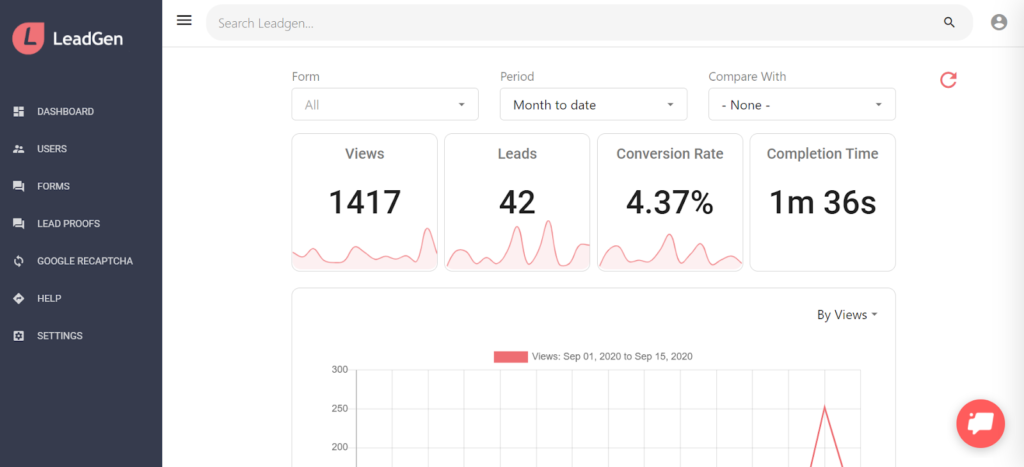Screen dimensions: 1024x467
Task: Click the Users sidebar icon
Action: [18, 149]
